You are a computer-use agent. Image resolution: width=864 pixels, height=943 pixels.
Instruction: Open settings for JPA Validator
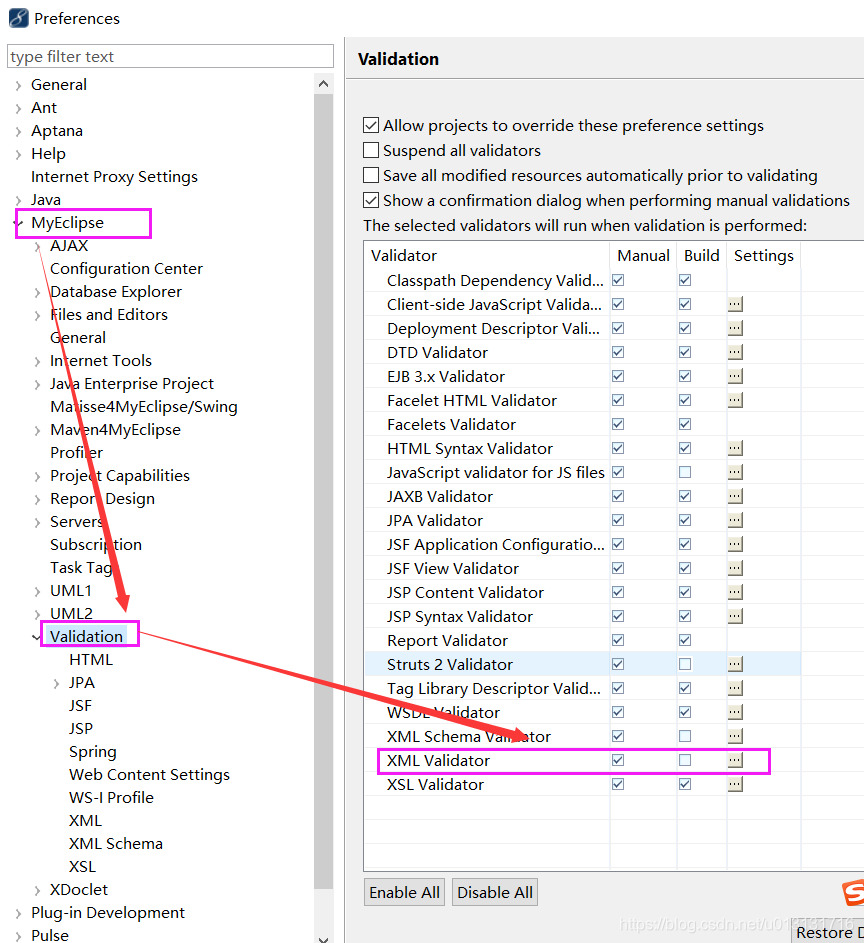tap(735, 520)
